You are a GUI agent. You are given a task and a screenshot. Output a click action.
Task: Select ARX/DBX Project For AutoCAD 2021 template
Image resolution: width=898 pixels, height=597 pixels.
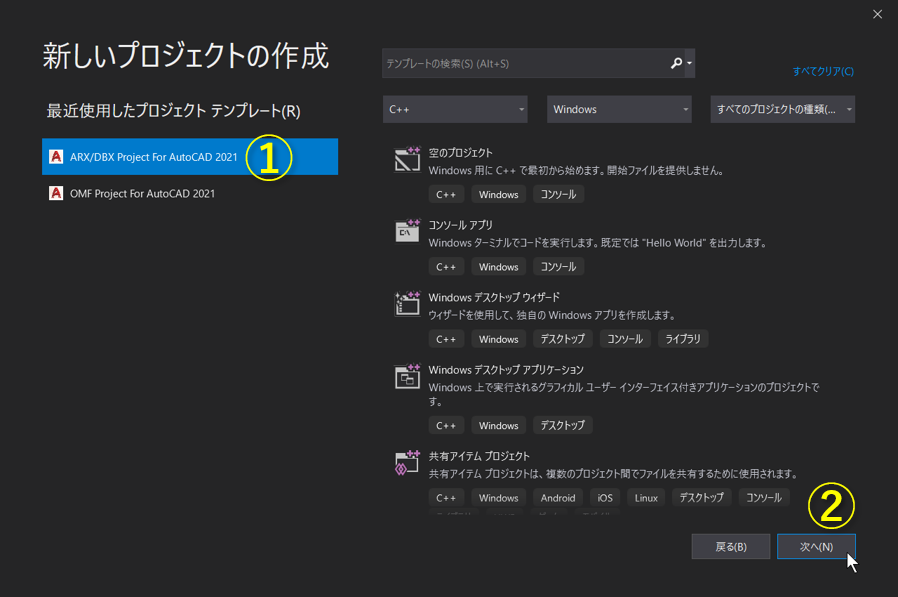pyautogui.click(x=190, y=156)
